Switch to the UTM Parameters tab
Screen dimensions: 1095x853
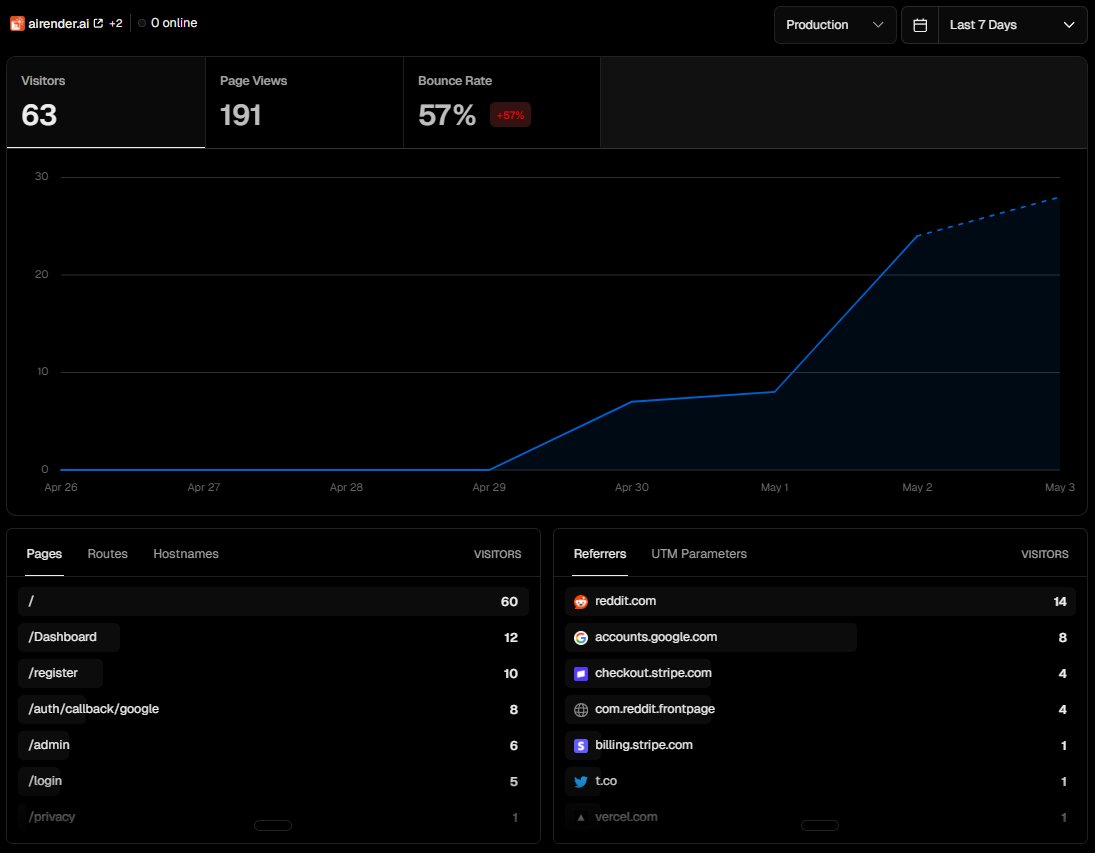pos(699,554)
